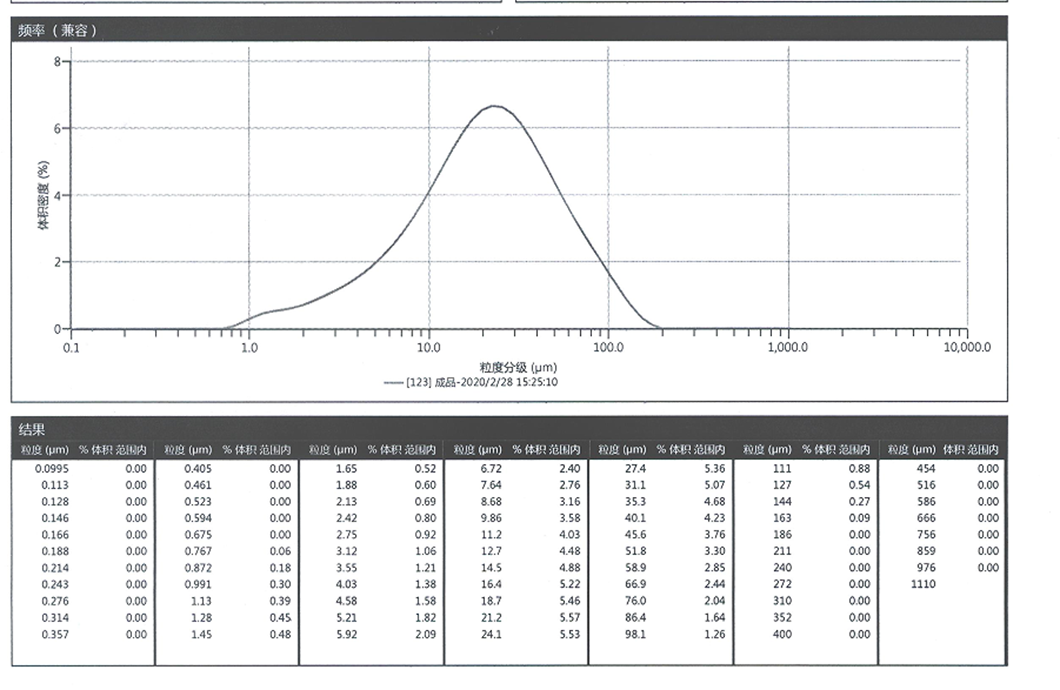Select the 24.1 particle size cell

coord(488,634)
